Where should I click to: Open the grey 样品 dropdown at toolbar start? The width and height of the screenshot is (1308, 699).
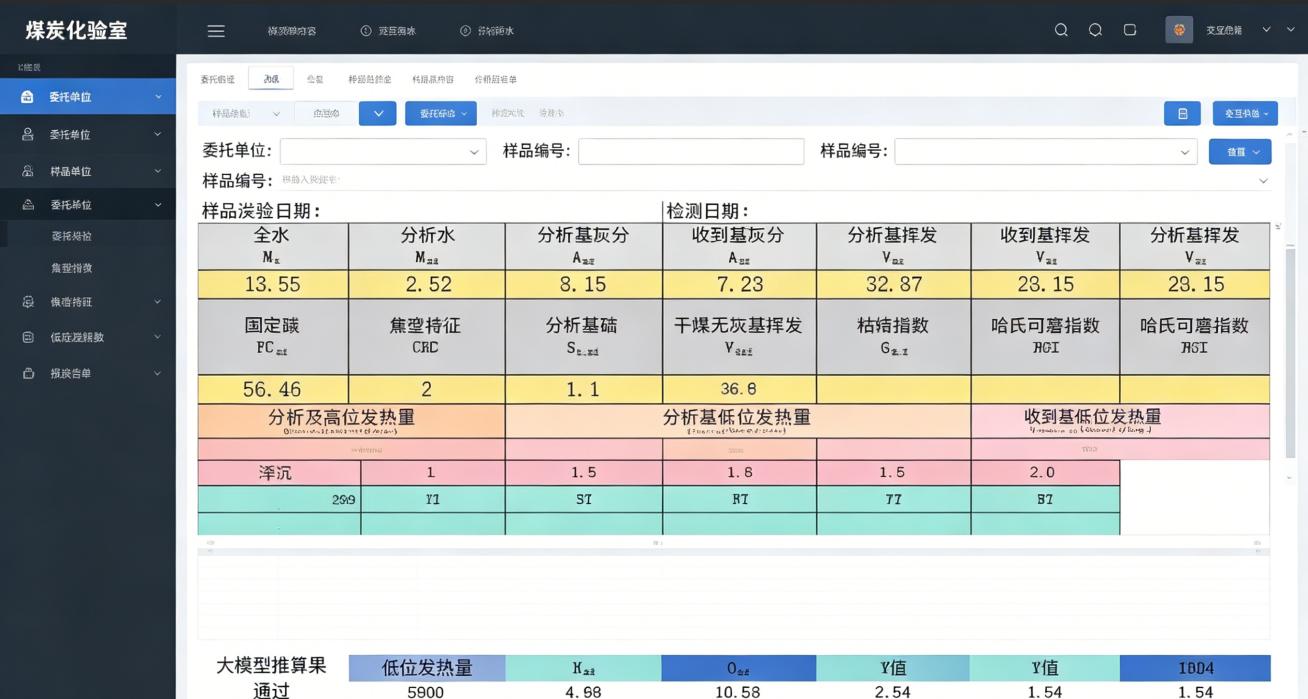(246, 114)
